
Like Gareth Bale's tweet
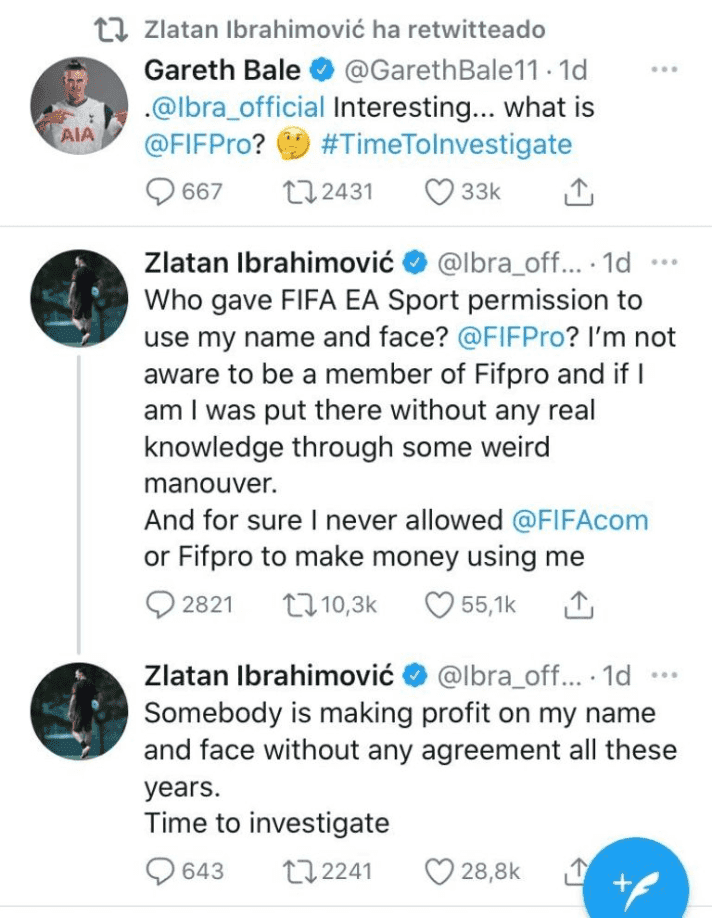[439, 192]
